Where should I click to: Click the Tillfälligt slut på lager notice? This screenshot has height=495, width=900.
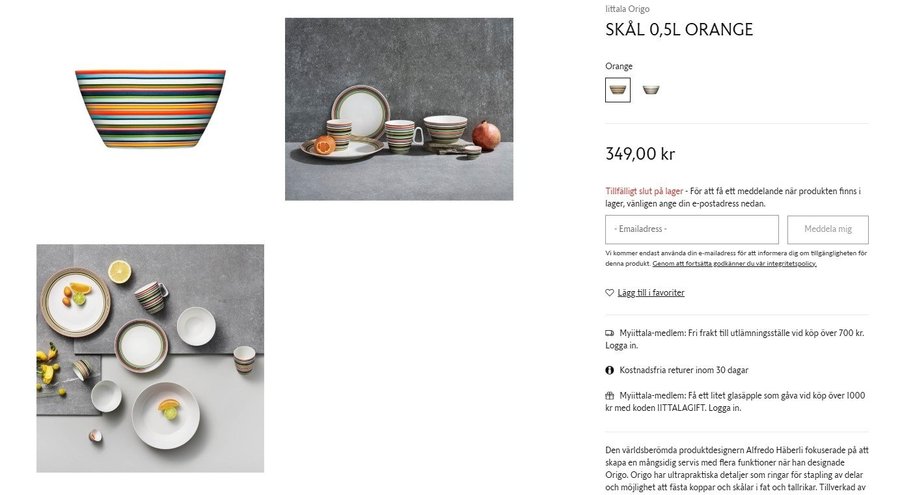point(643,191)
